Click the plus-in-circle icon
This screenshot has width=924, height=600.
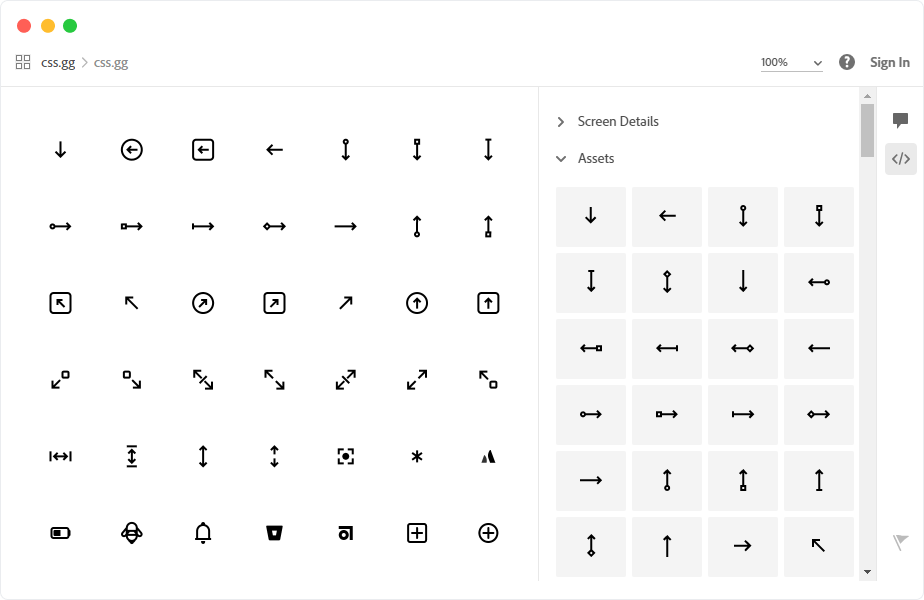click(x=487, y=533)
